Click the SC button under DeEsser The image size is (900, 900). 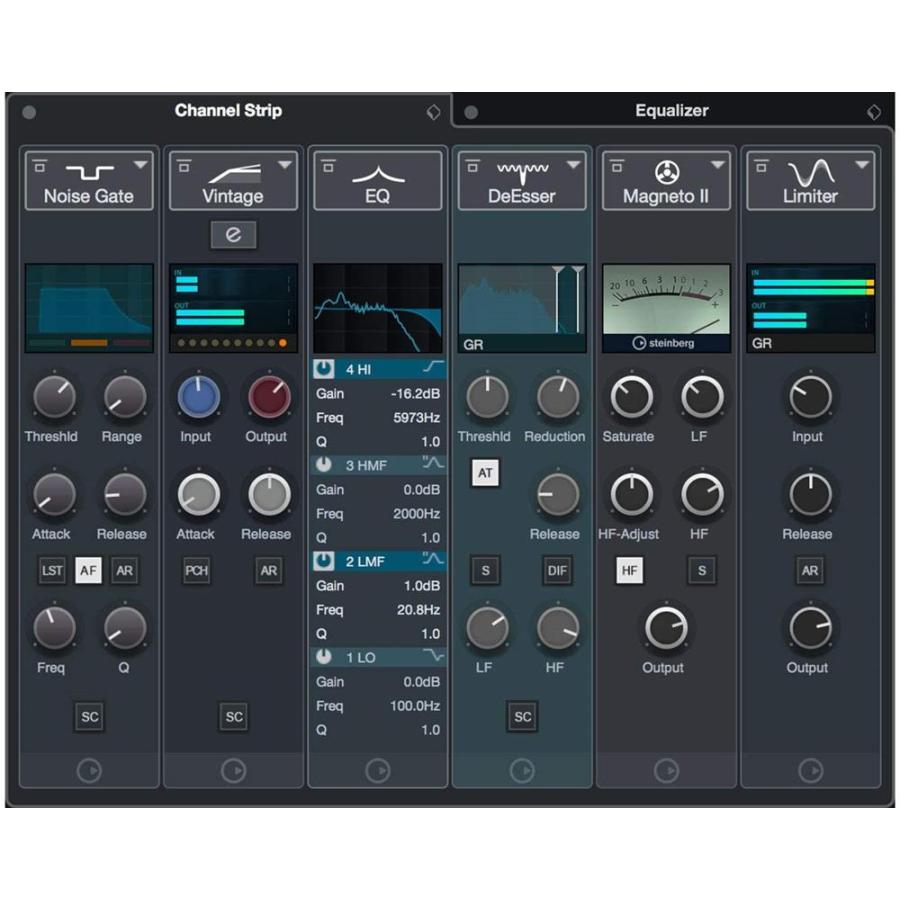pyautogui.click(x=522, y=716)
